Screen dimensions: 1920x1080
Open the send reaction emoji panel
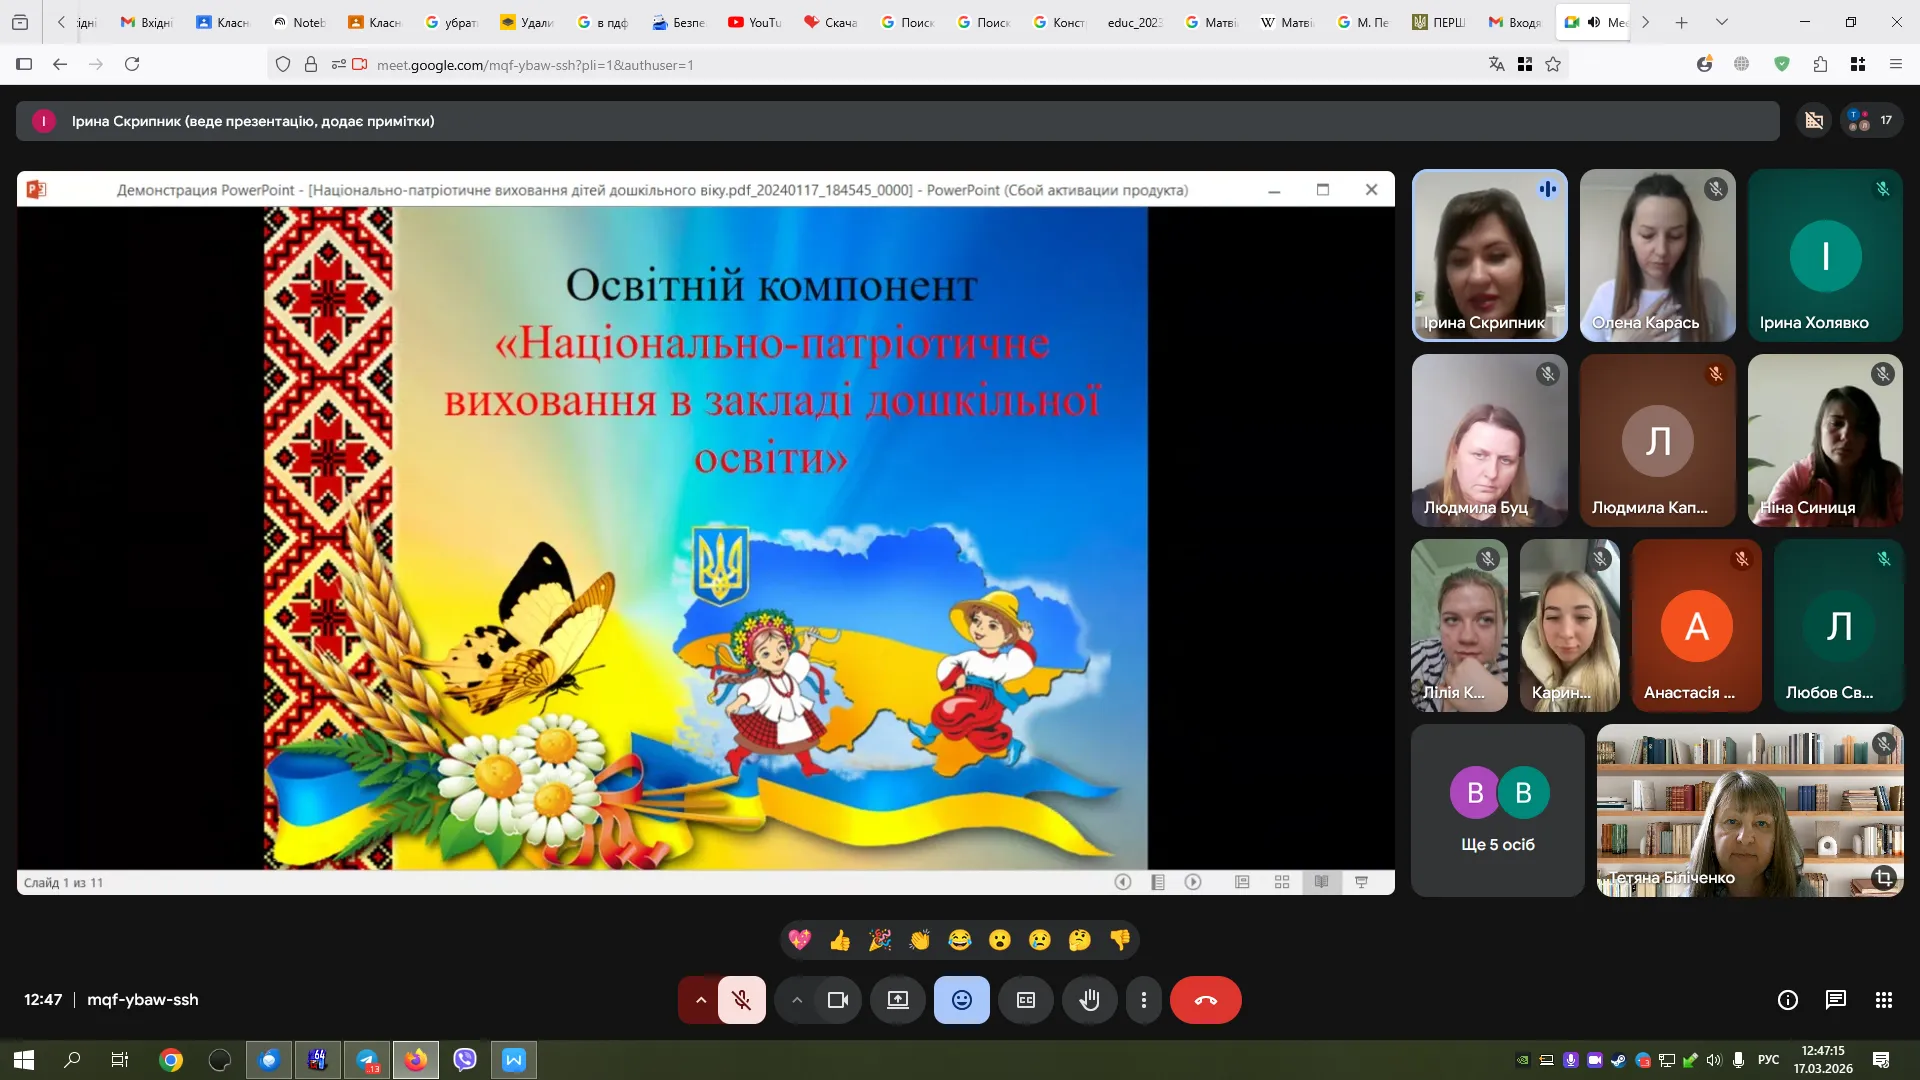click(x=961, y=1000)
